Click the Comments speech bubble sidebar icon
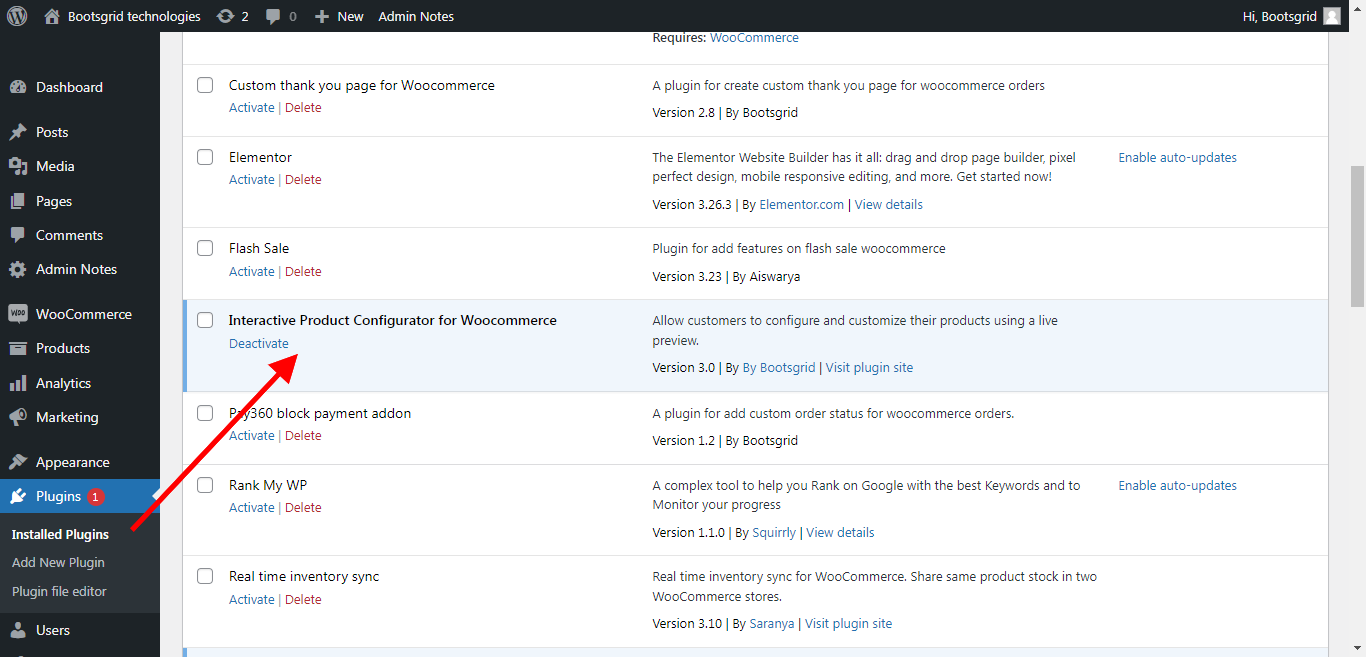1366x657 pixels. tap(18, 235)
